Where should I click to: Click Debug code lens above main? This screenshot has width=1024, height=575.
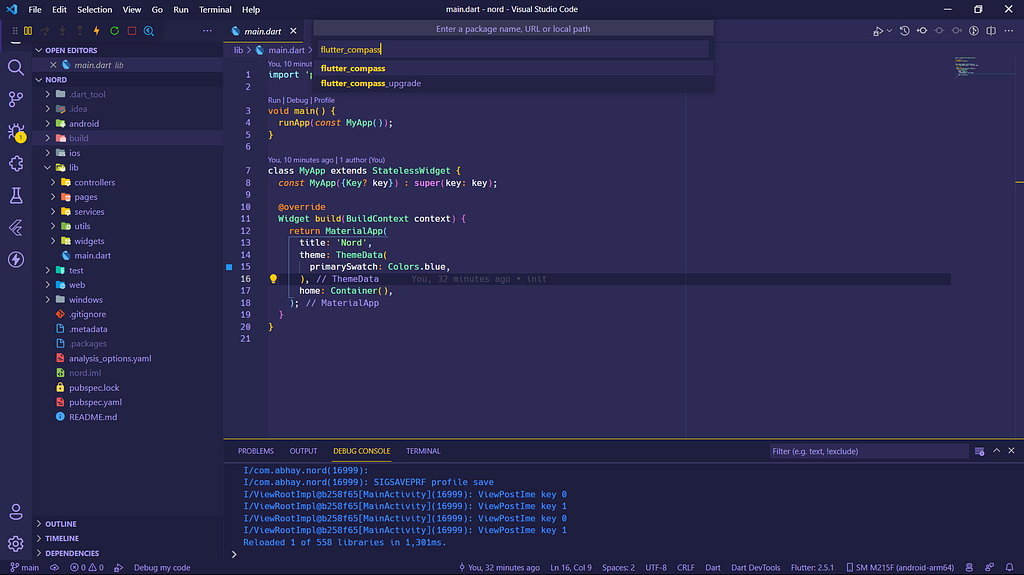point(297,100)
